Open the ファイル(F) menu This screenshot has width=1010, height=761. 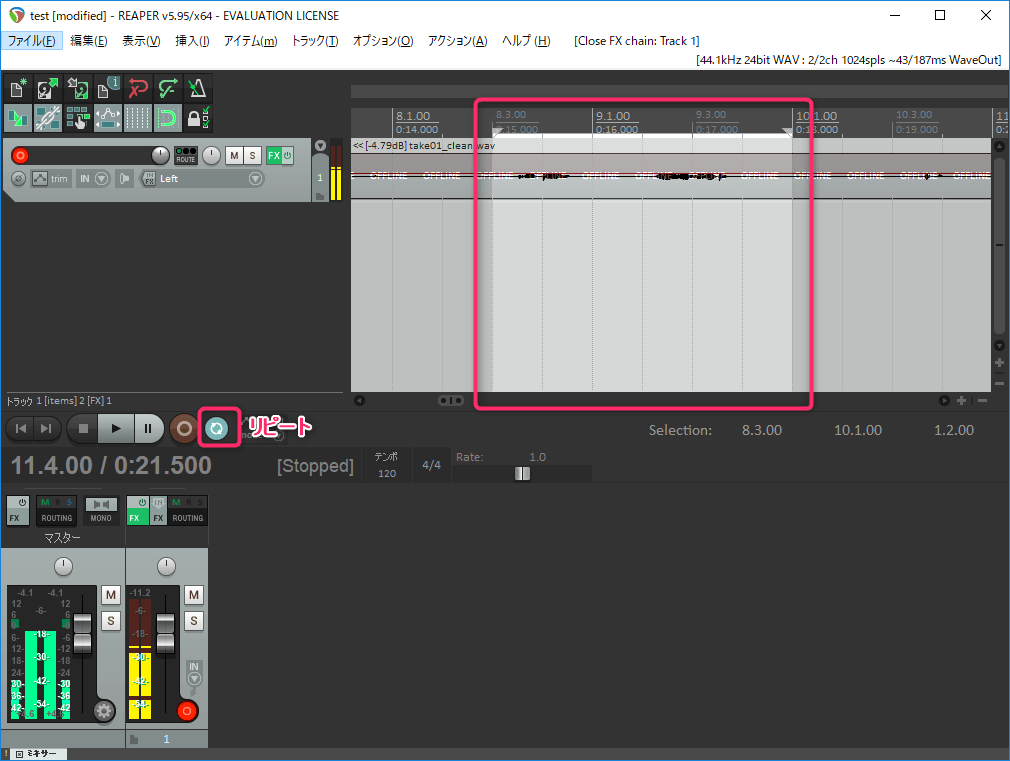32,41
